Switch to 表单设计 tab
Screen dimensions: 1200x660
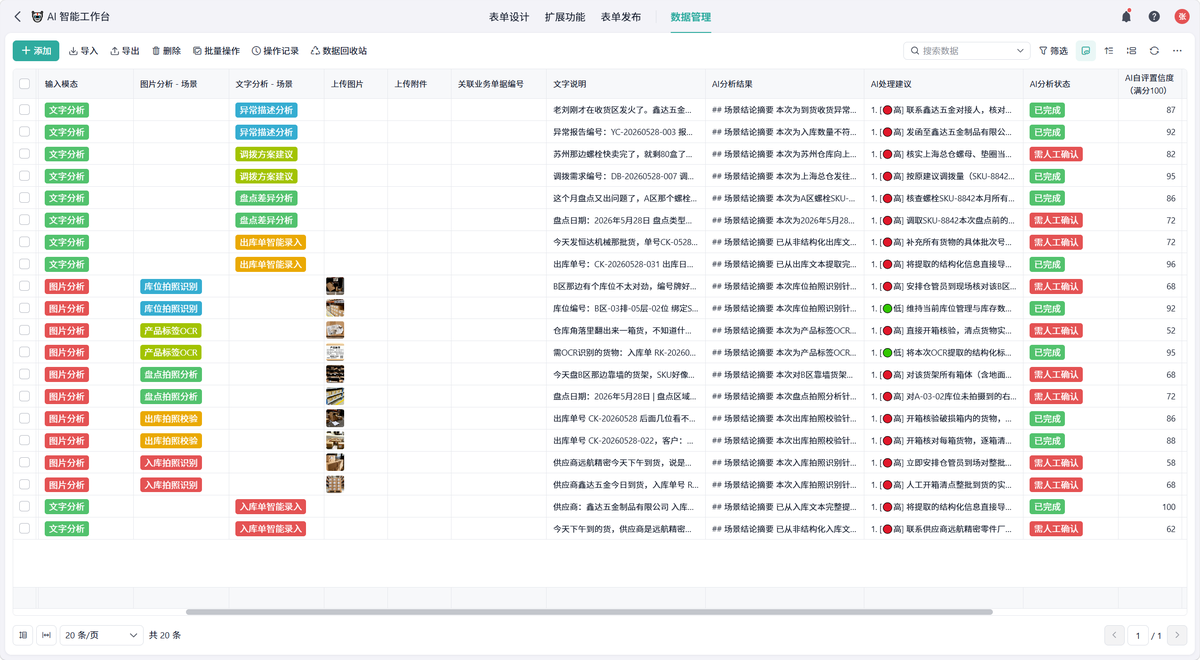click(509, 17)
